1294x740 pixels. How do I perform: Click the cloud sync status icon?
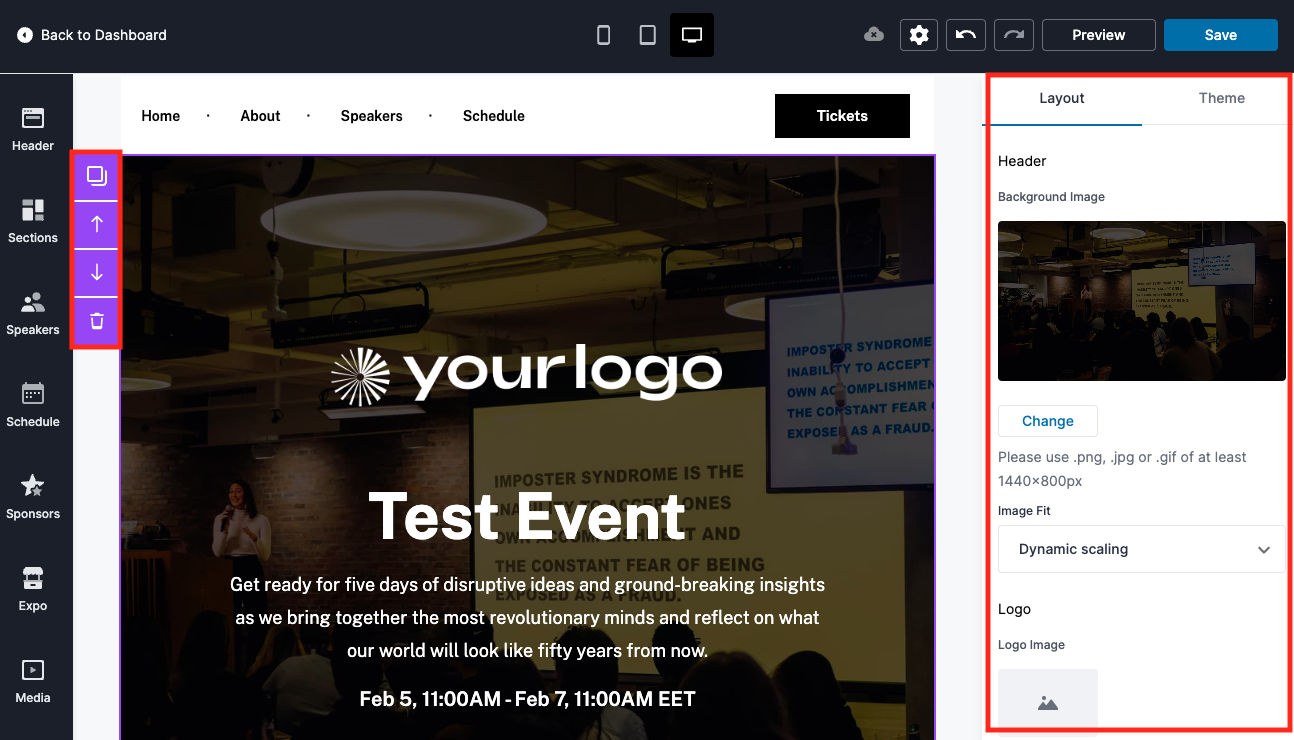coord(874,35)
